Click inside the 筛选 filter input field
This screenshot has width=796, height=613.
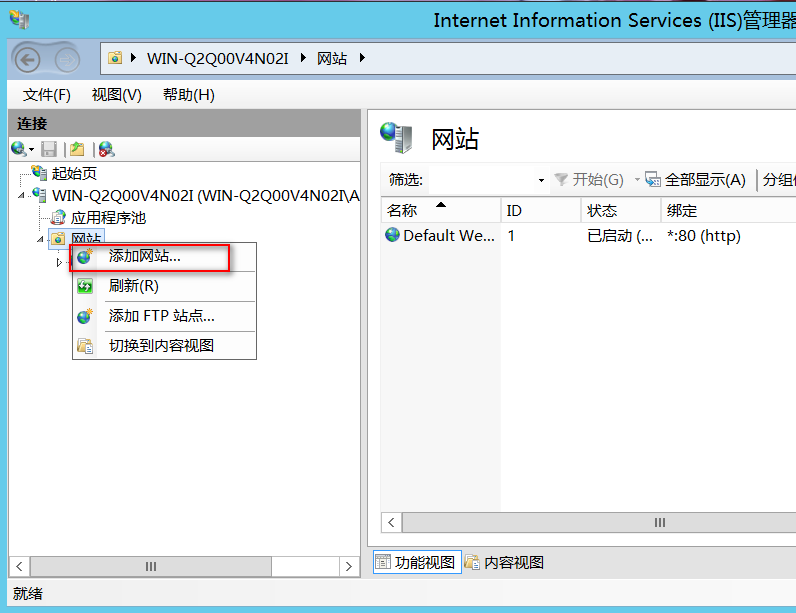[x=482, y=180]
